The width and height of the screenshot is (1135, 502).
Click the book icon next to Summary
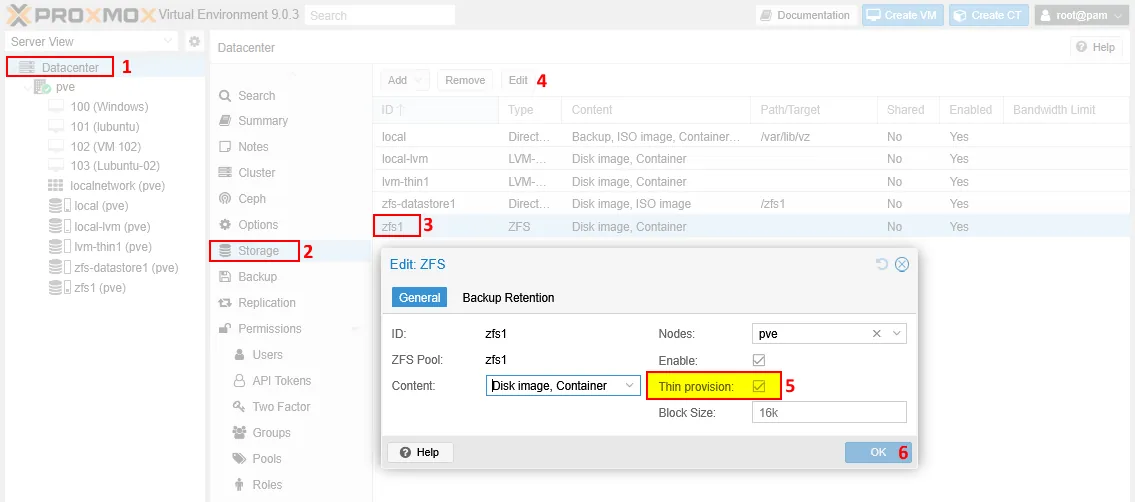pyautogui.click(x=225, y=121)
